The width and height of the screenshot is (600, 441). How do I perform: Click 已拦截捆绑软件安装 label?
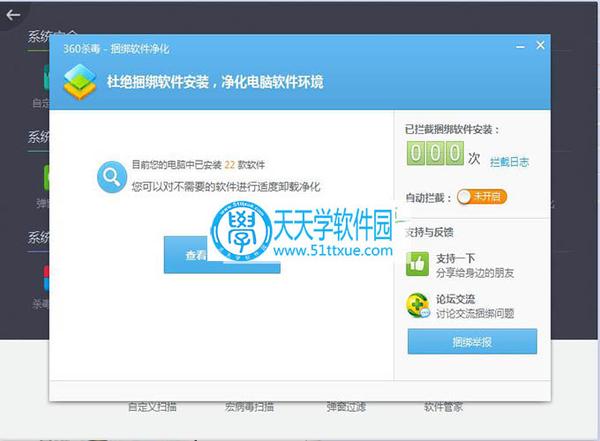(452, 129)
